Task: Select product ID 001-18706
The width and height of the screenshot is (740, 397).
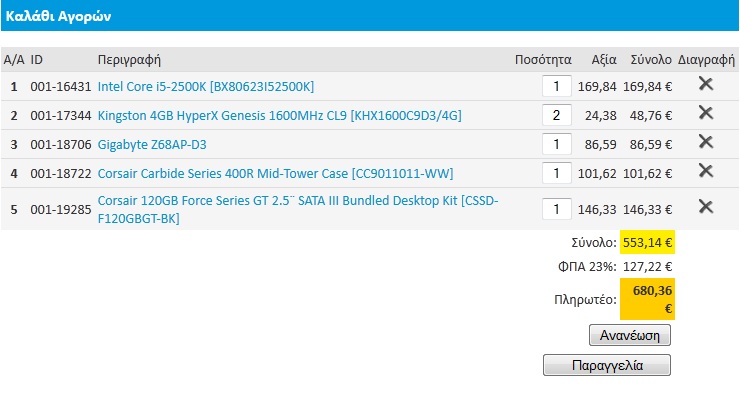Action: pos(60,144)
